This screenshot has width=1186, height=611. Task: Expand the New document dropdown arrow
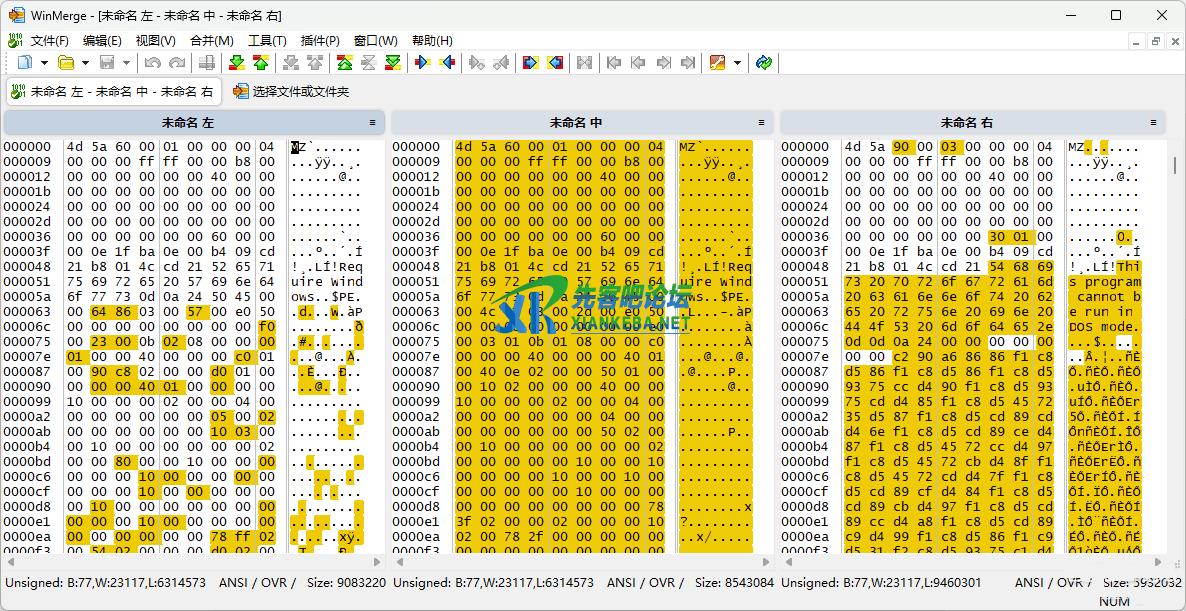[42, 63]
